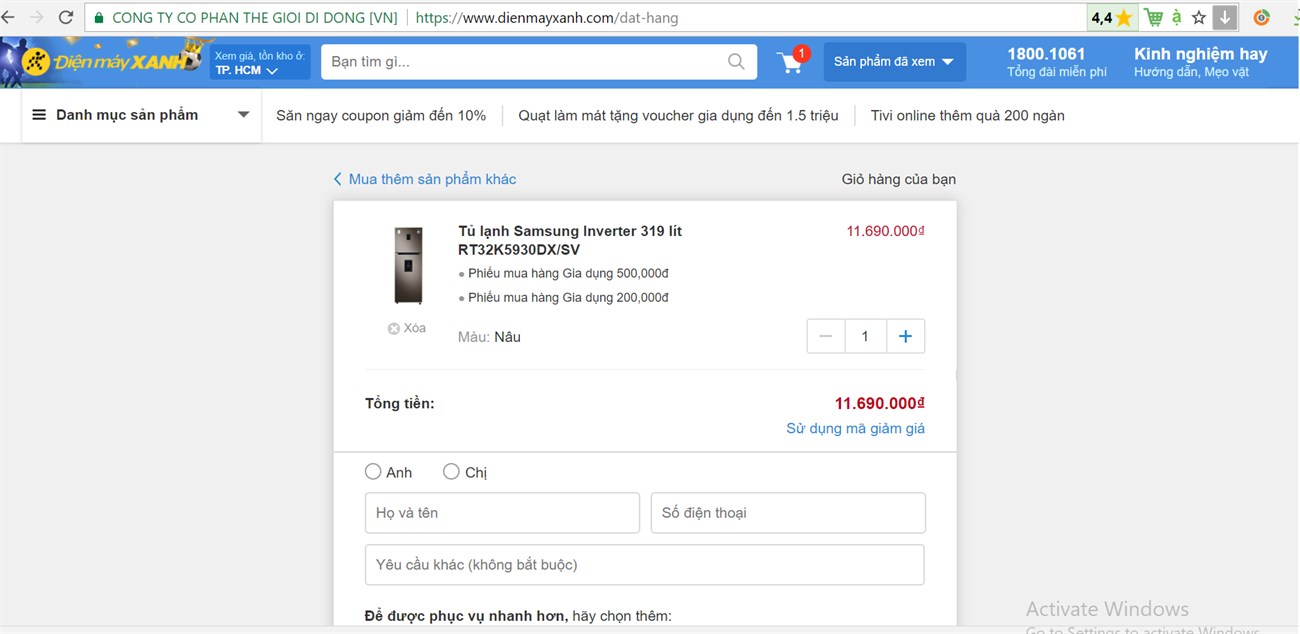Open the Tủ lạnh Samsung Inverter 319 lít title
1300x634 pixels.
coord(570,240)
